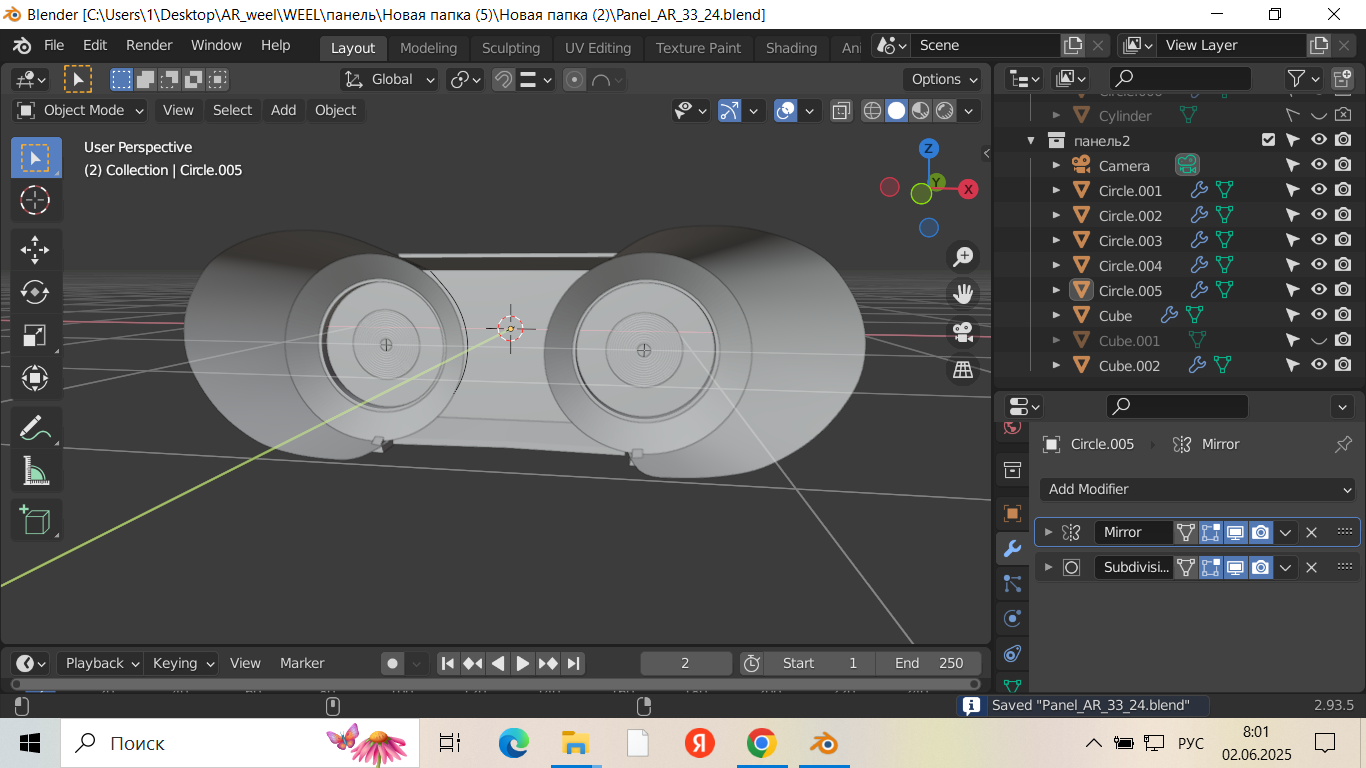Screen dimensions: 1366x768
Task: Select the Measure tool
Action: click(x=35, y=470)
